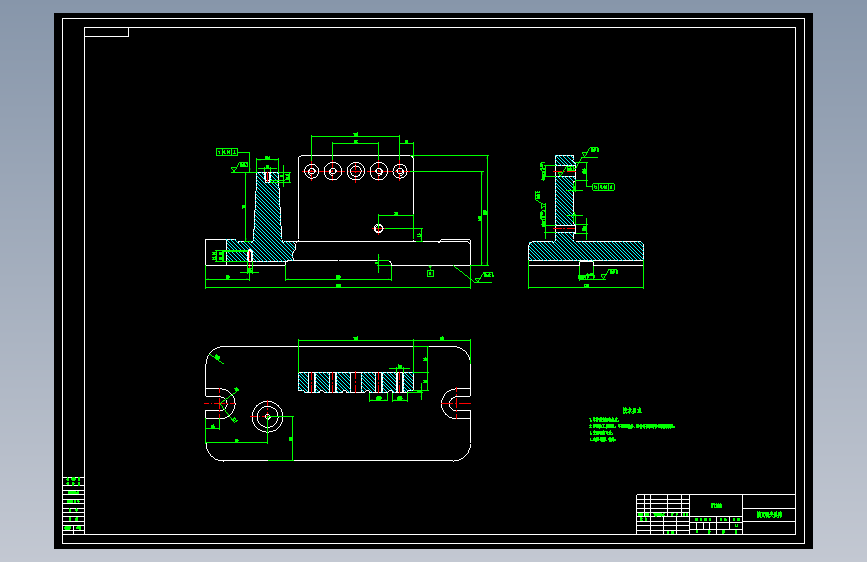Click the lone small hole below the five-hole row

pos(378,228)
